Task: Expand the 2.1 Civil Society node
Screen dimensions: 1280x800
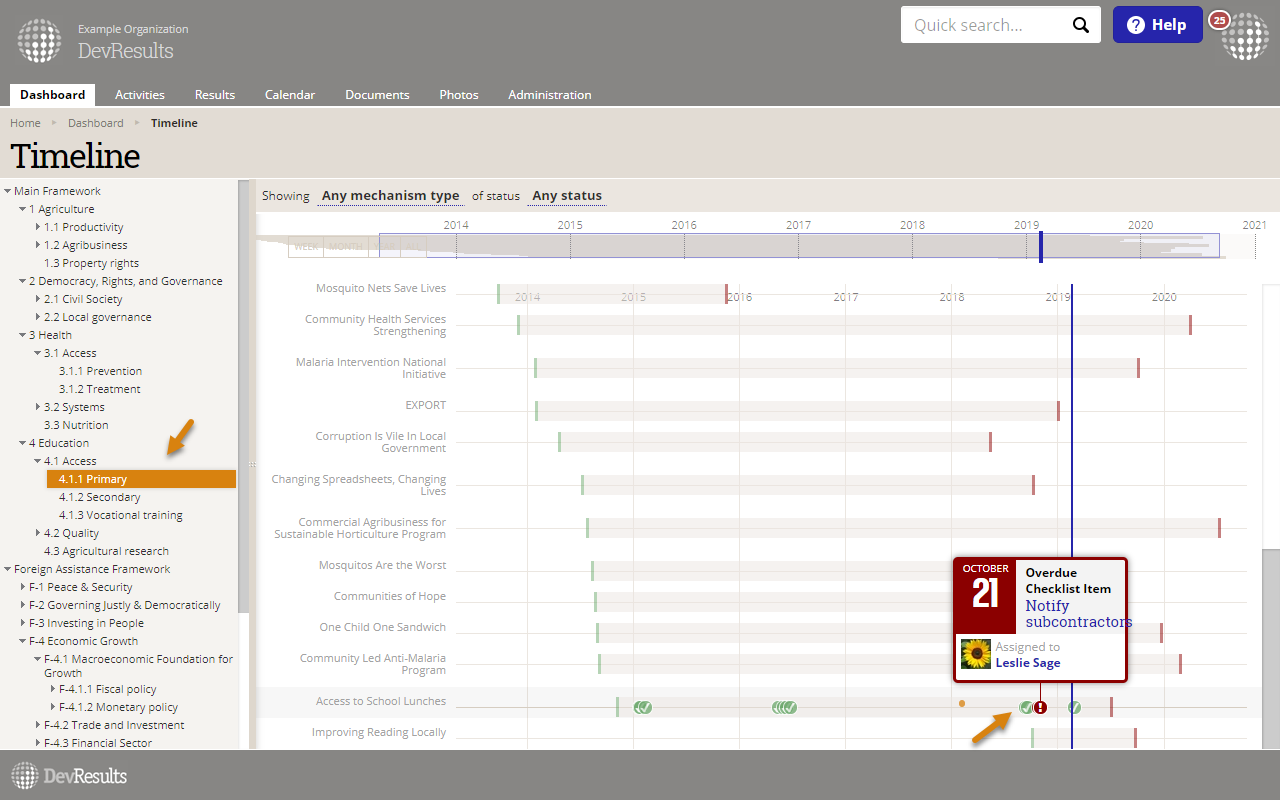Action: [38, 299]
